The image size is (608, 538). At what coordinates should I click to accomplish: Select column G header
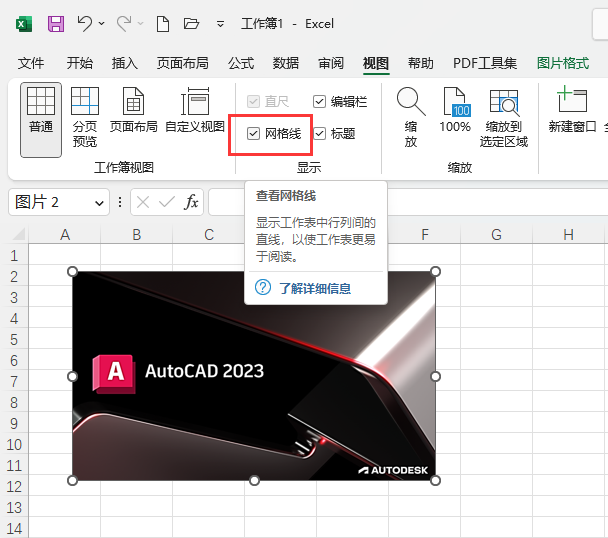(496, 235)
